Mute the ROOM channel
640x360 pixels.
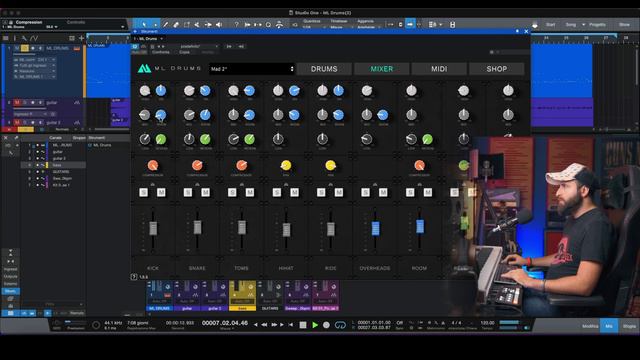427,192
